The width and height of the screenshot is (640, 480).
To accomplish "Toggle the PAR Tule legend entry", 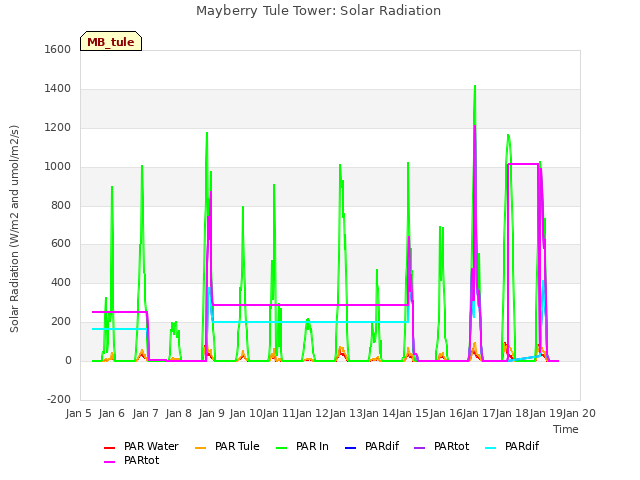I will pyautogui.click(x=227, y=447).
